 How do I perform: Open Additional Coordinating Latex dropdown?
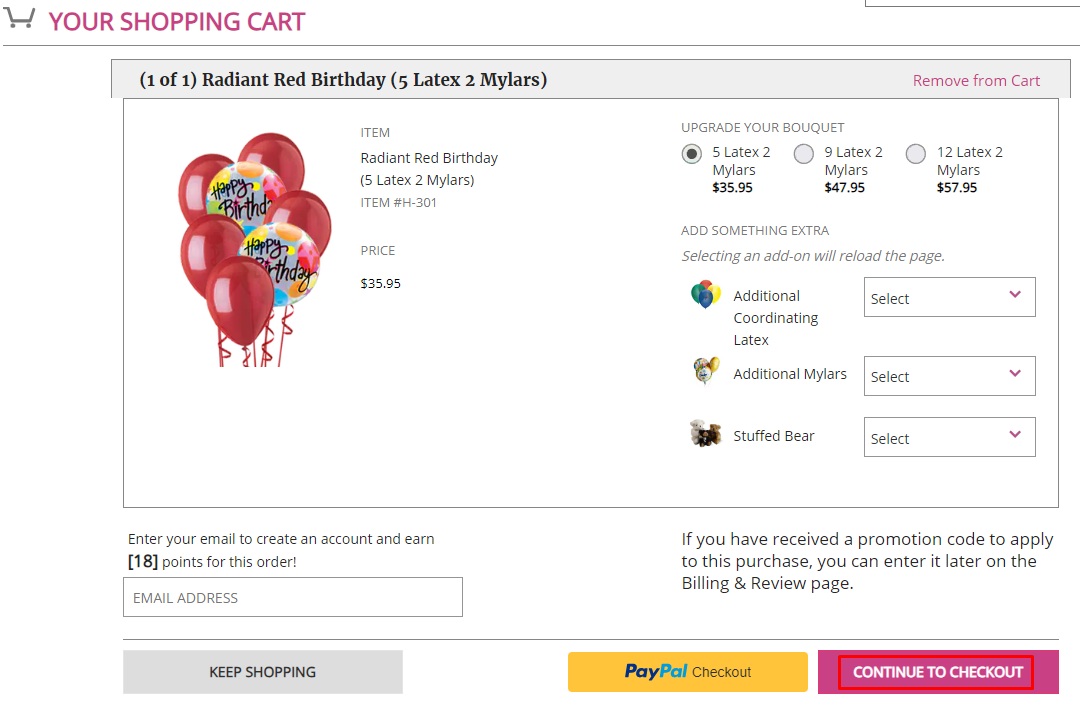[948, 298]
